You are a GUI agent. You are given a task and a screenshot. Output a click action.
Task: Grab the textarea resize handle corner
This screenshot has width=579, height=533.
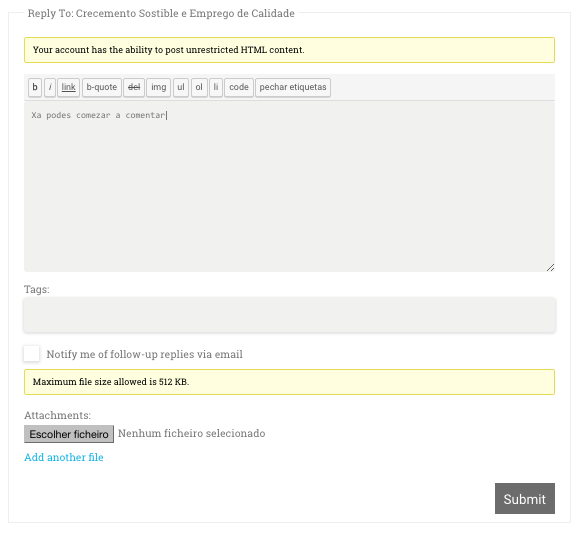click(x=550, y=267)
